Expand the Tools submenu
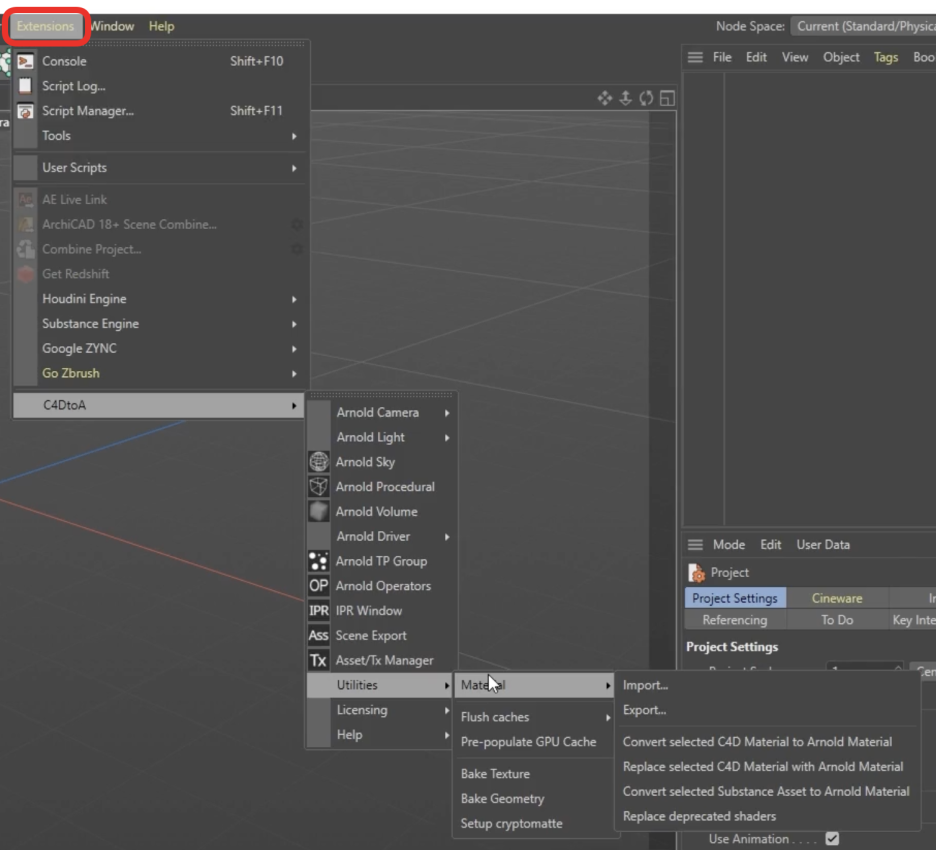The width and height of the screenshot is (936, 850). pos(161,135)
